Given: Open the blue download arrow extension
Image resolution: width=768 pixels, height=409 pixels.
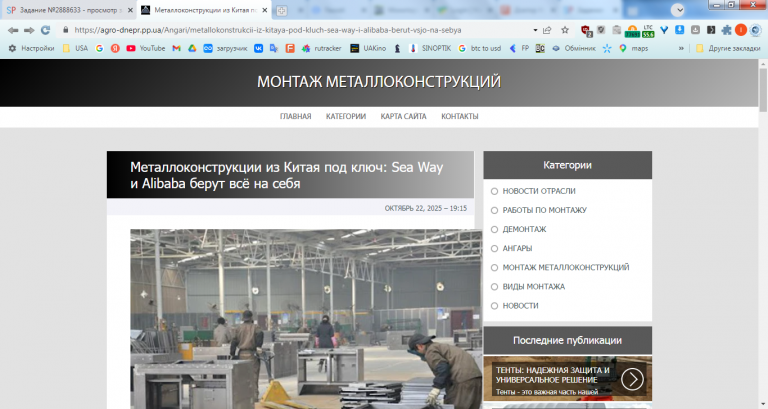Looking at the screenshot, I should tap(679, 30).
